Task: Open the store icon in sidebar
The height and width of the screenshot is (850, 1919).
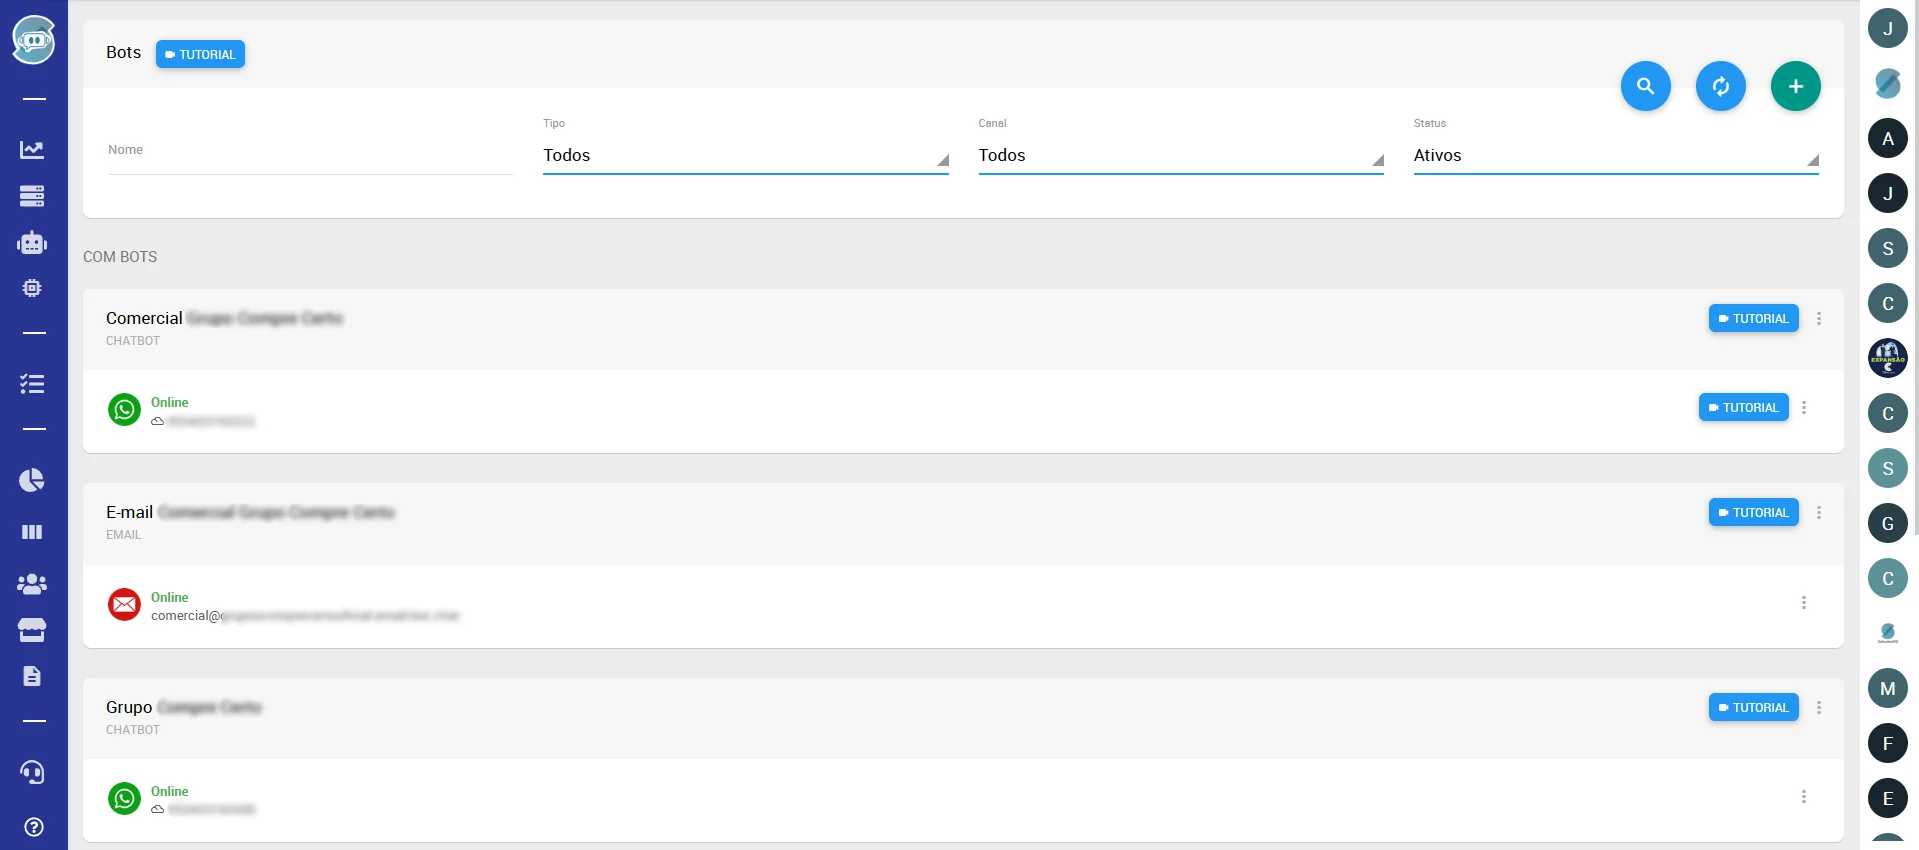Action: 32,630
